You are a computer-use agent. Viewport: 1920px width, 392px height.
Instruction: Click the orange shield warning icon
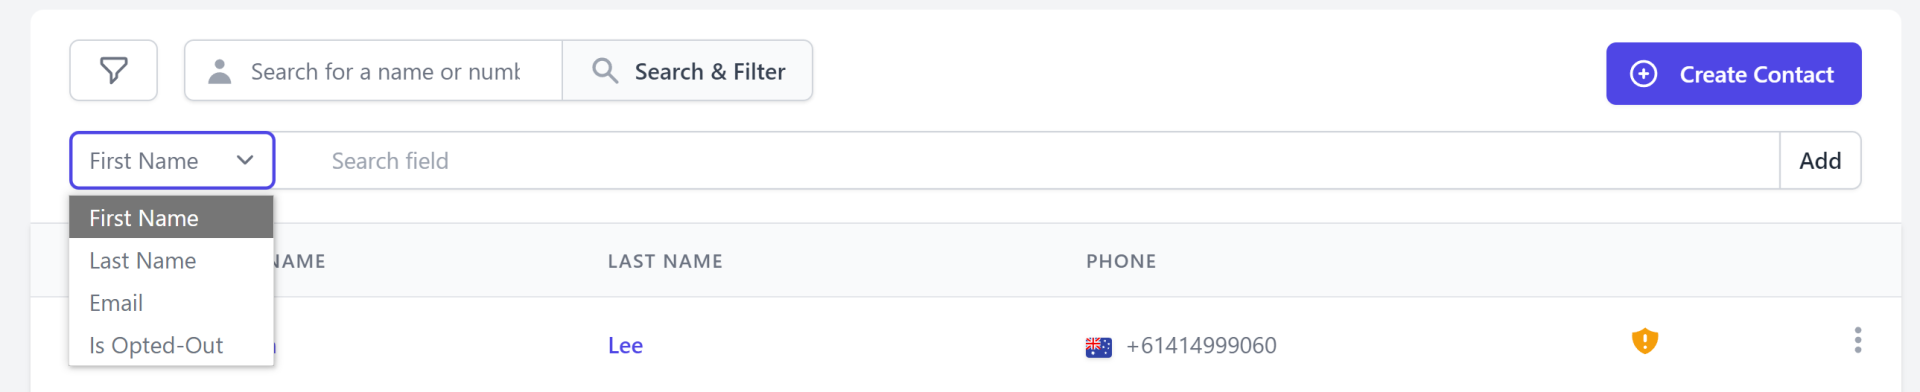1644,341
